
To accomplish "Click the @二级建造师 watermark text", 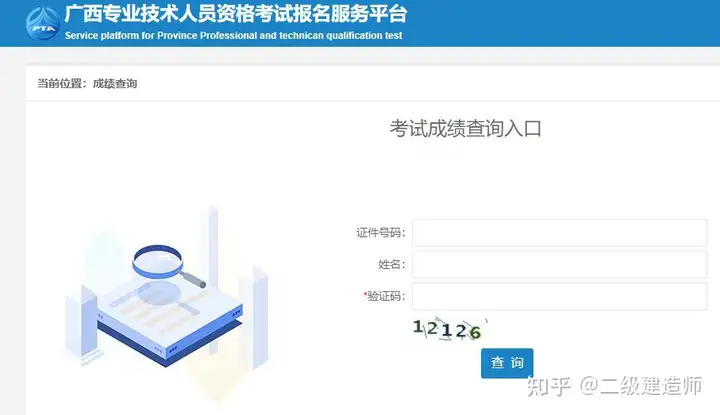I will click(x=641, y=386).
